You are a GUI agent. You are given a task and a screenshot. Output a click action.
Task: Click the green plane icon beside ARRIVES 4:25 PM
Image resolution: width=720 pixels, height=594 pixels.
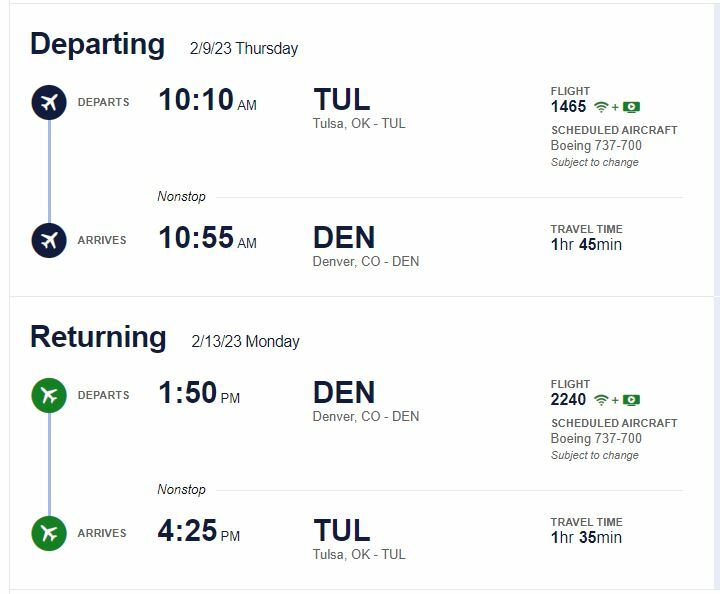(x=49, y=533)
